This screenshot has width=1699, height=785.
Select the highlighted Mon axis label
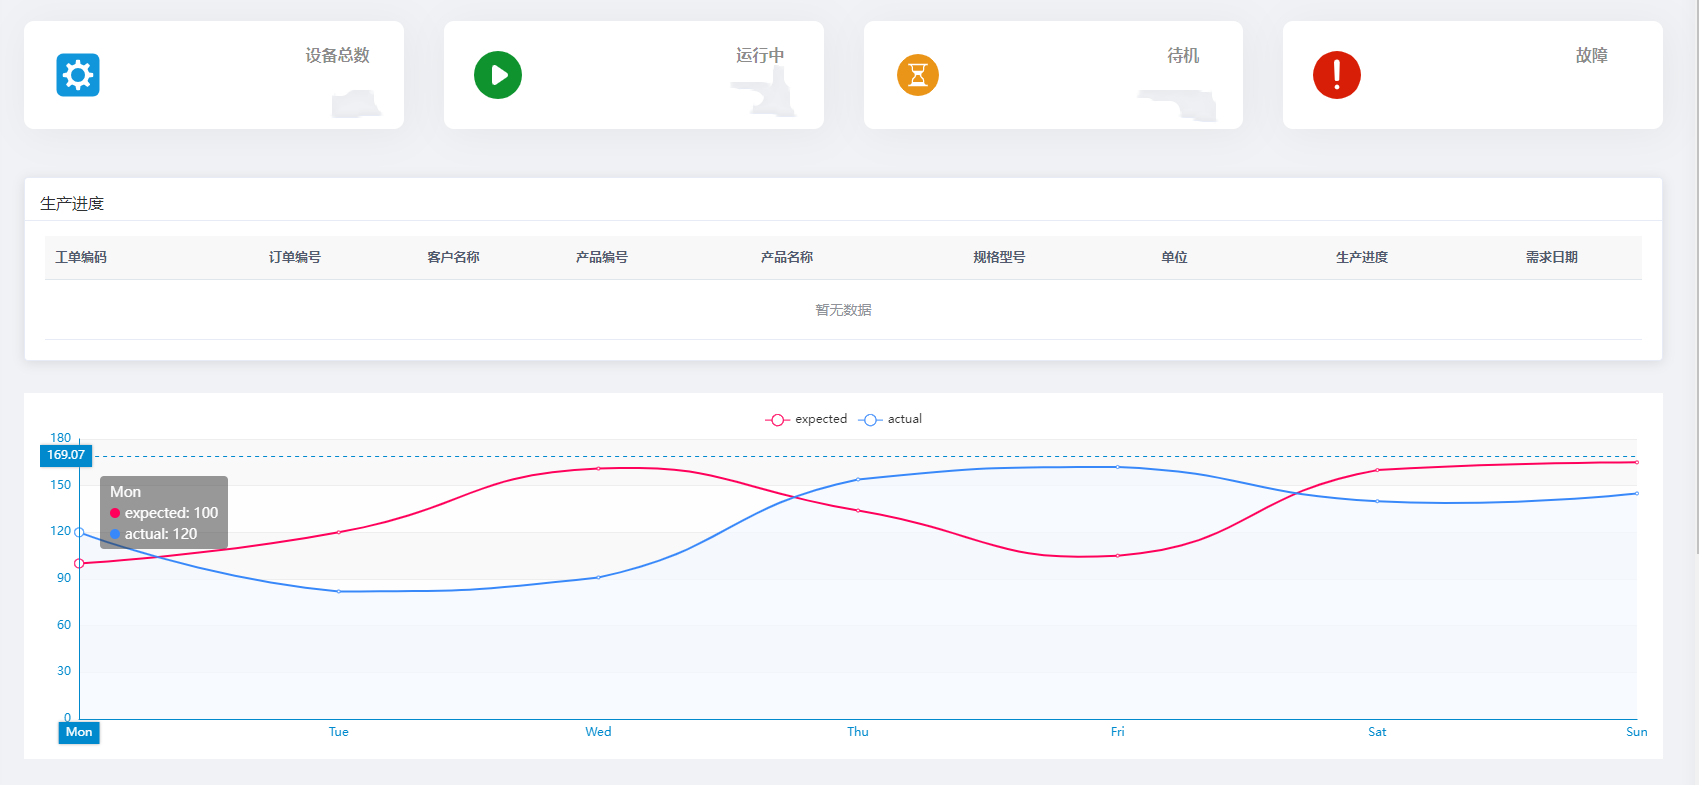tap(79, 732)
